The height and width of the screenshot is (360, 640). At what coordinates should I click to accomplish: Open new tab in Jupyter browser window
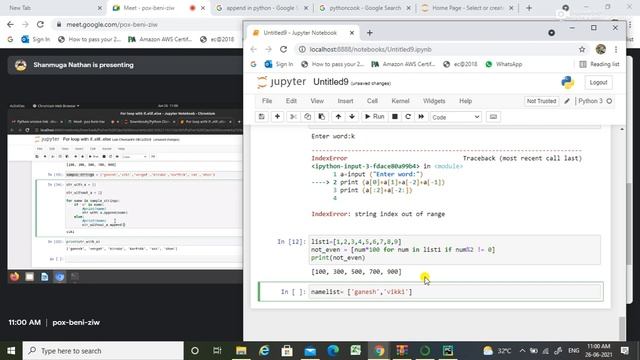pos(369,33)
